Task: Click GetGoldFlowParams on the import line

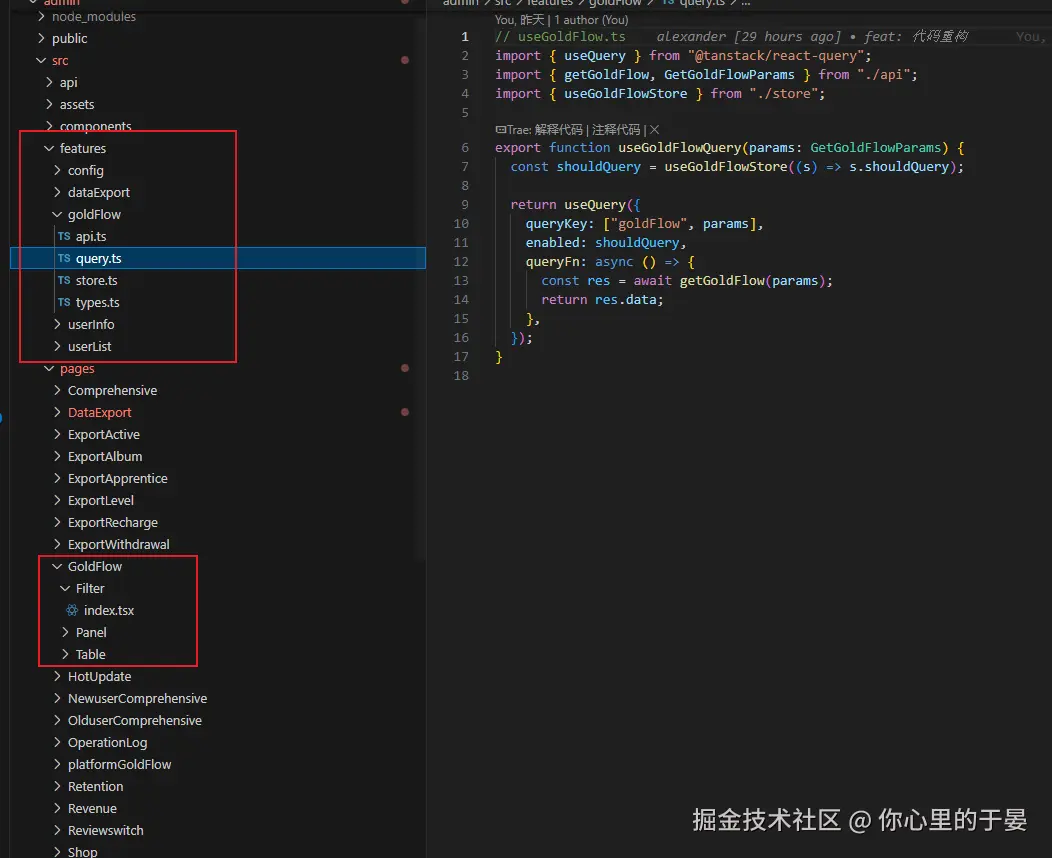Action: (729, 74)
